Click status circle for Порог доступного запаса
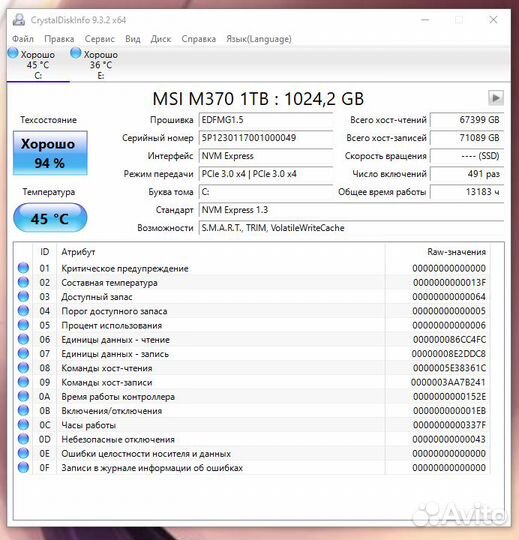Image resolution: width=519 pixels, height=540 pixels. [23, 311]
